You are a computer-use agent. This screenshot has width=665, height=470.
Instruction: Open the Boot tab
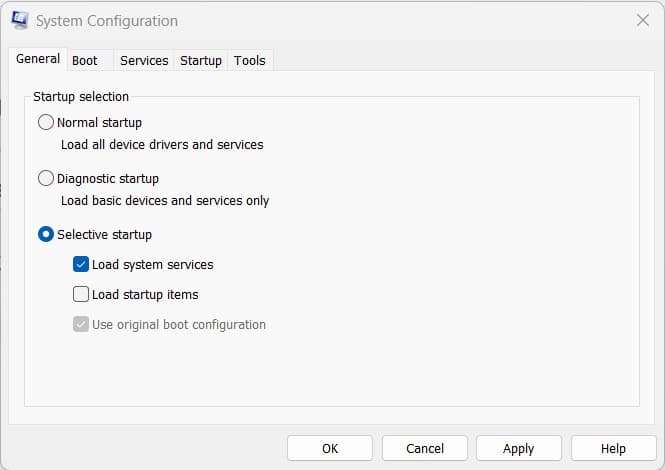pos(85,61)
